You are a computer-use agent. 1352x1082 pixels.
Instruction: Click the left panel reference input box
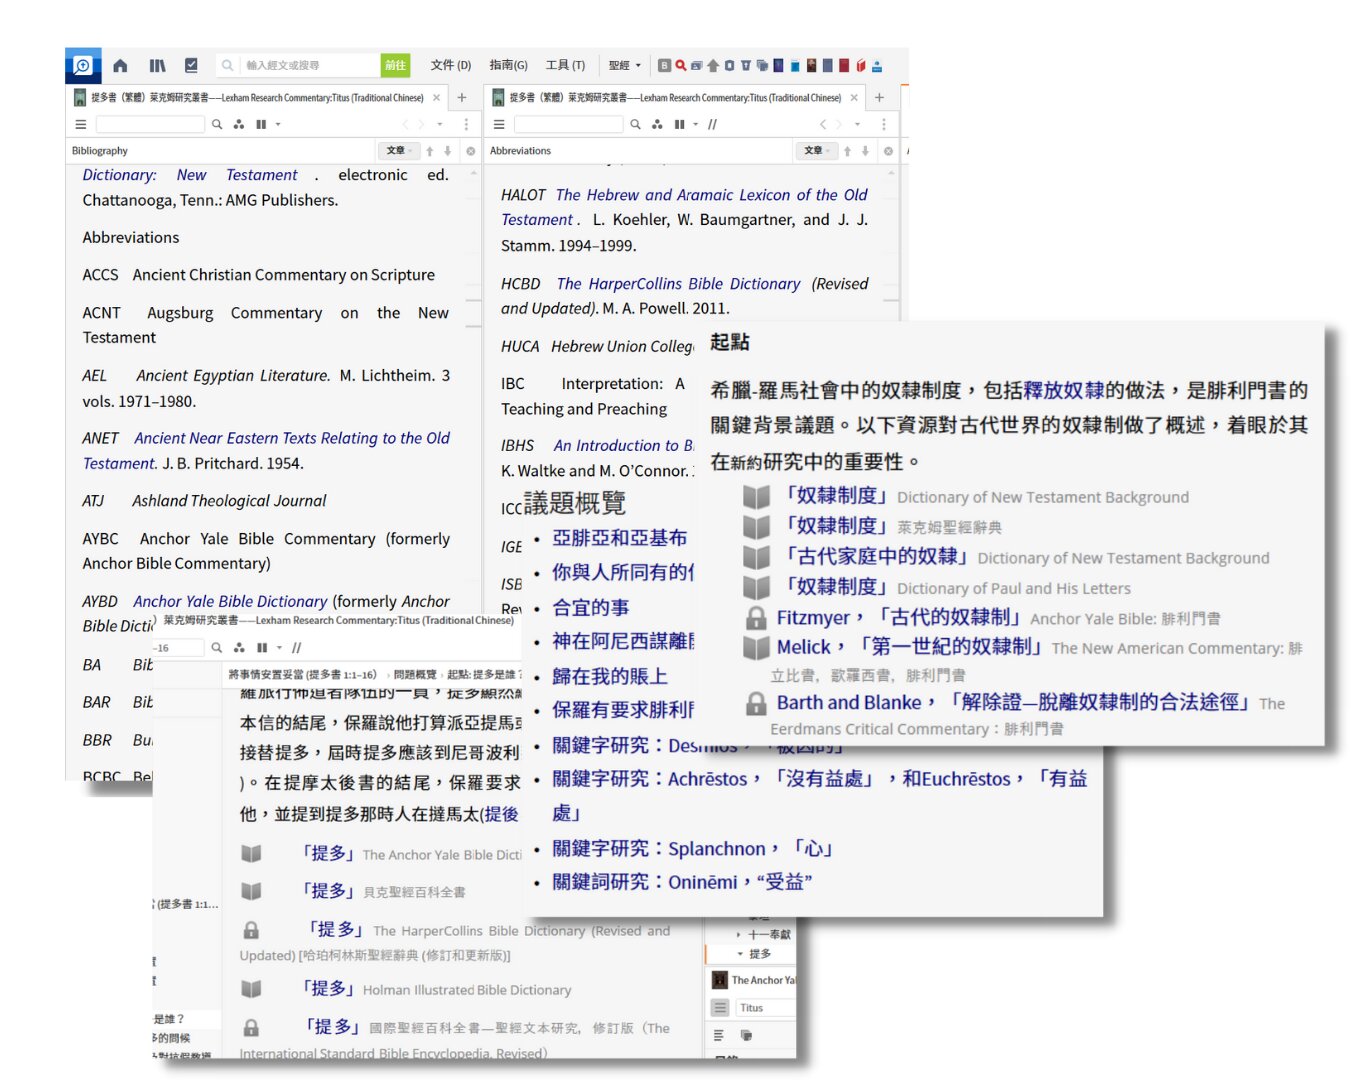coord(150,125)
